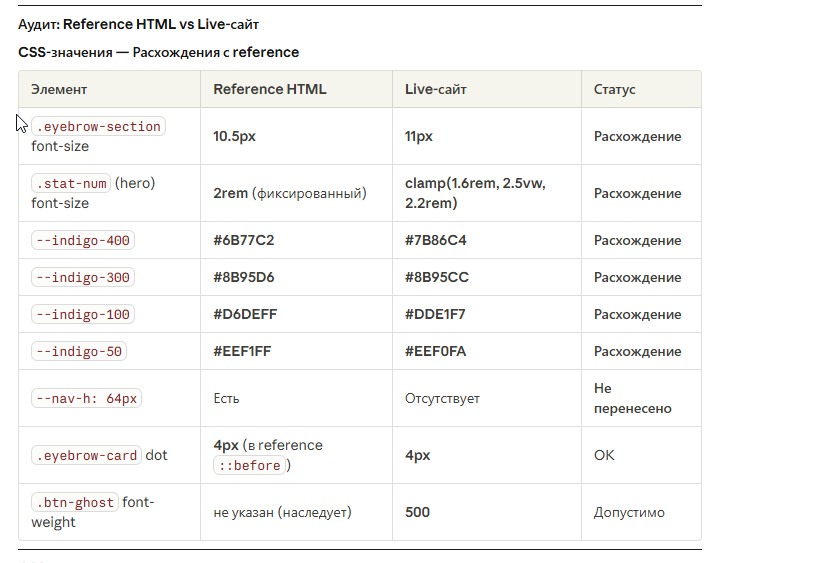Screen dimensions: 833x563
Task: Click the --indigo-400 variable chip
Action: coord(83,241)
